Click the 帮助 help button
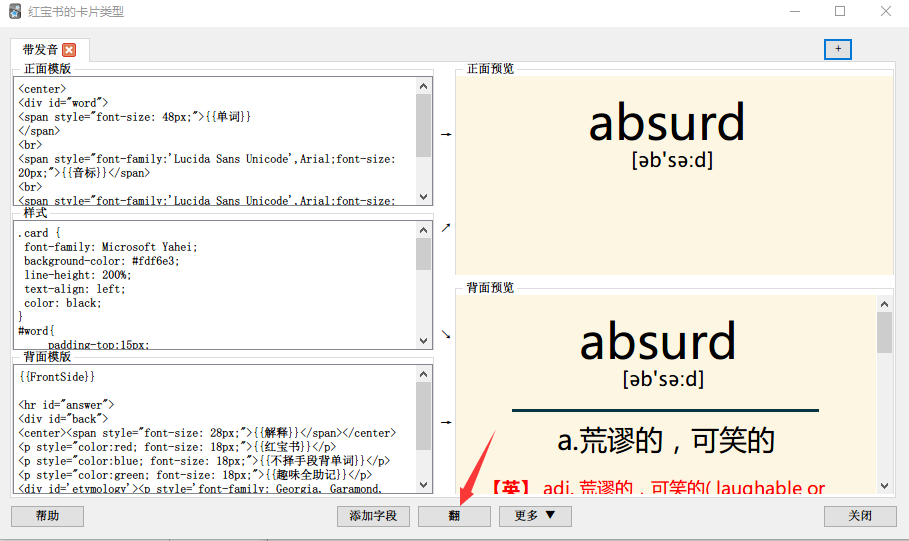 tap(47, 516)
